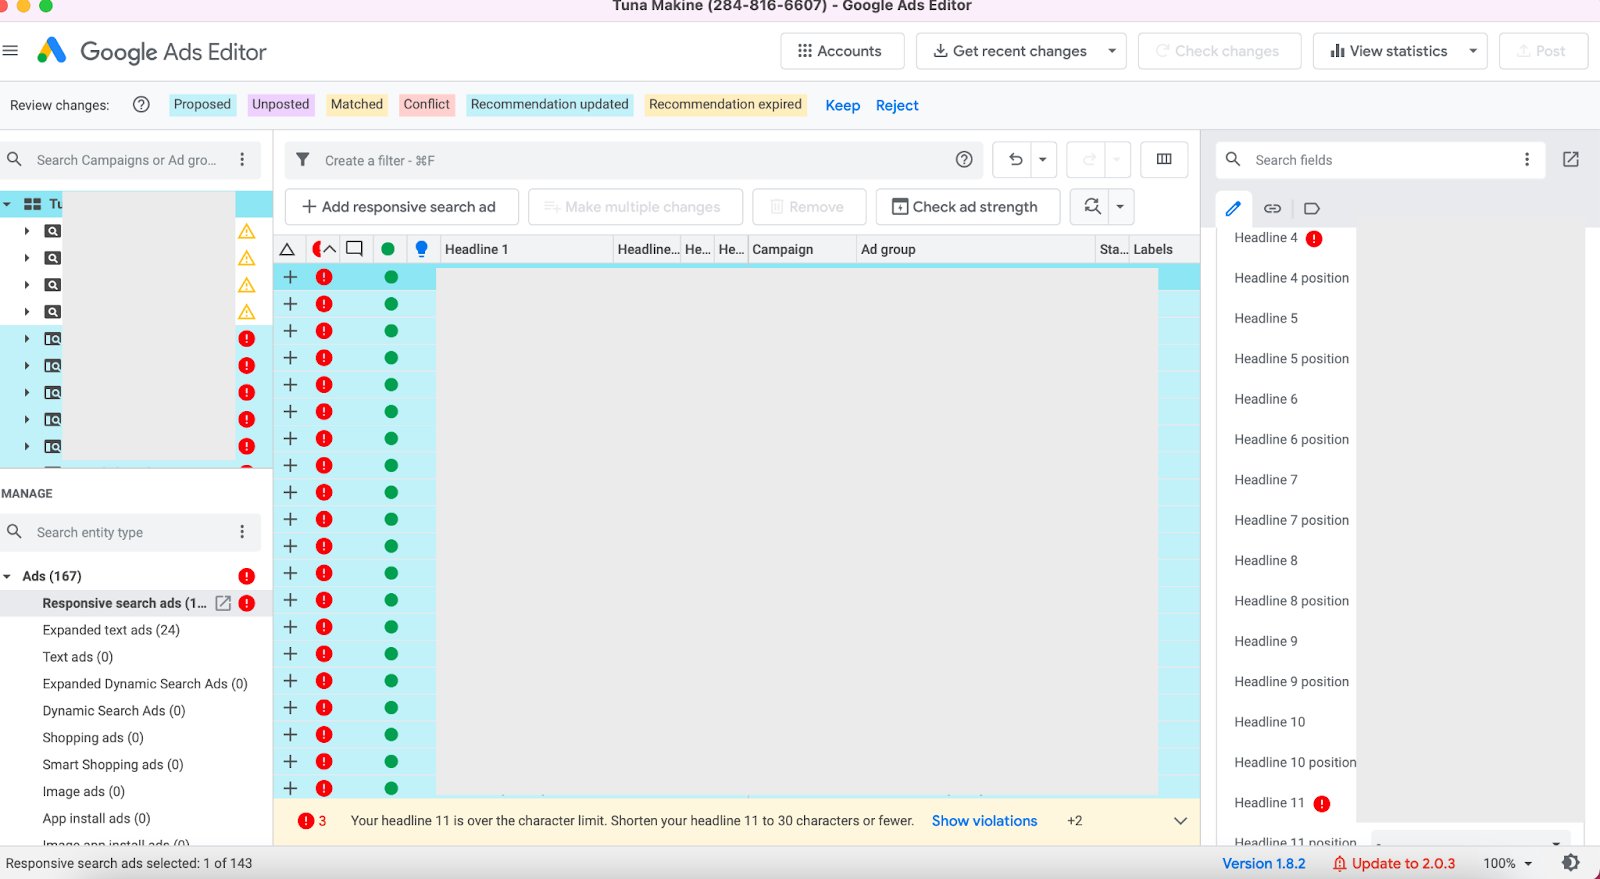Sort by comments column header icon
The image size is (1600, 879).
(354, 248)
